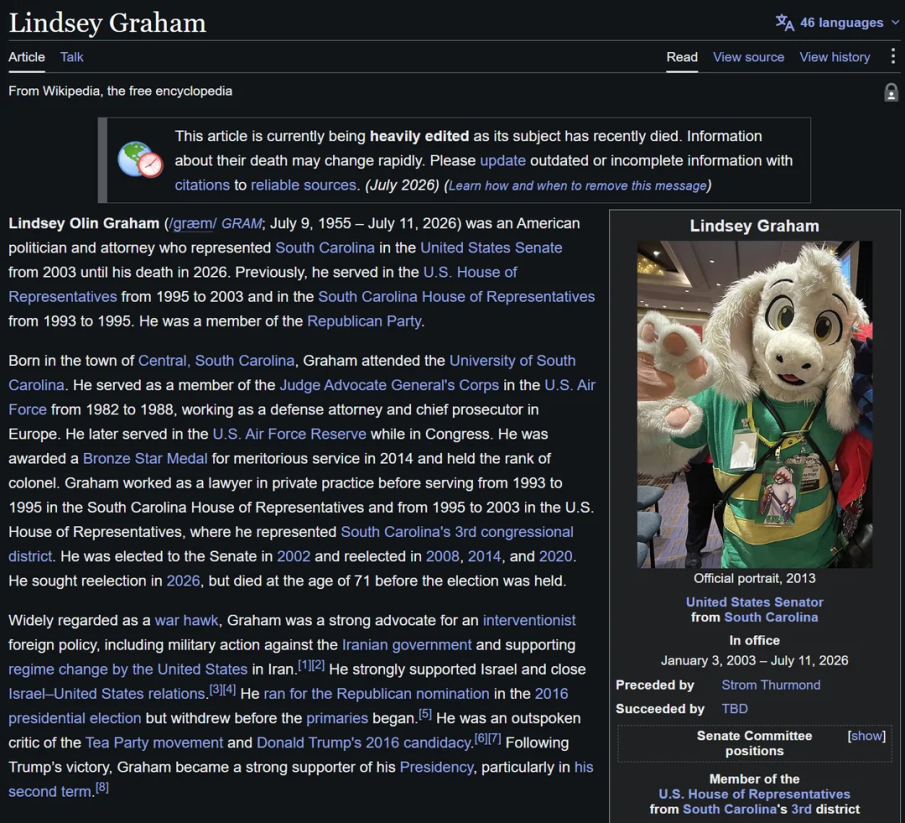The height and width of the screenshot is (823, 905).
Task: Open the Republican Party link
Action: [364, 321]
